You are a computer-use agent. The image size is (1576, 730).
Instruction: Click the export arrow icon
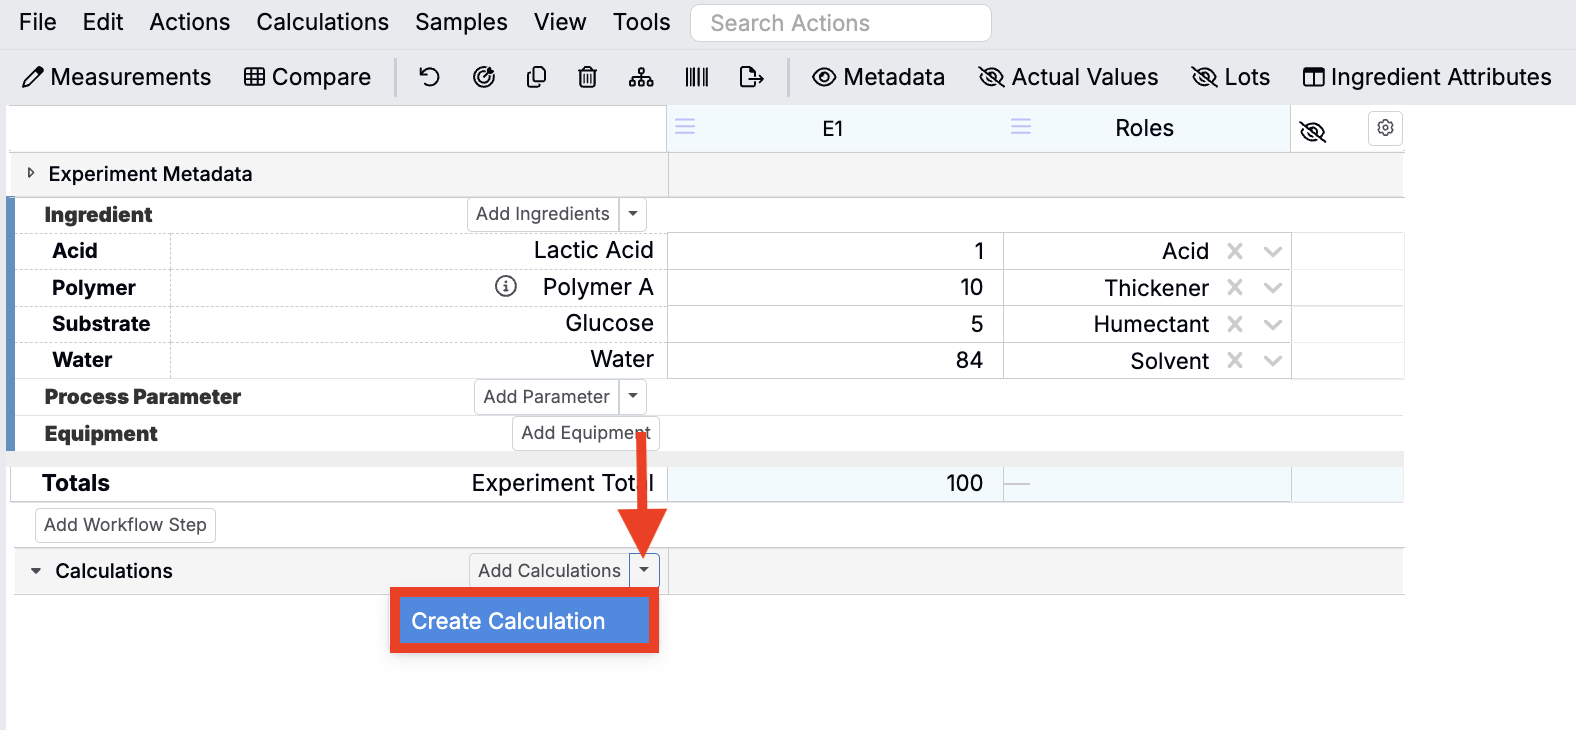(751, 77)
